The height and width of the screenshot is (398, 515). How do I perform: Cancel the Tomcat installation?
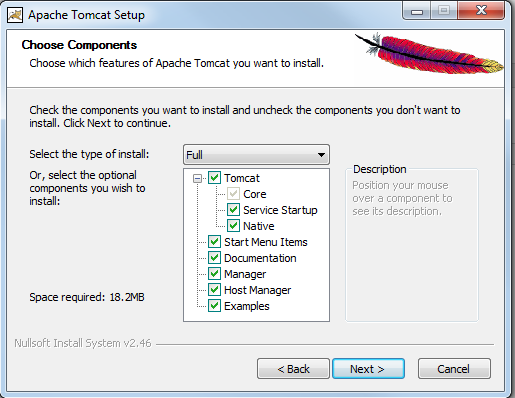454,369
